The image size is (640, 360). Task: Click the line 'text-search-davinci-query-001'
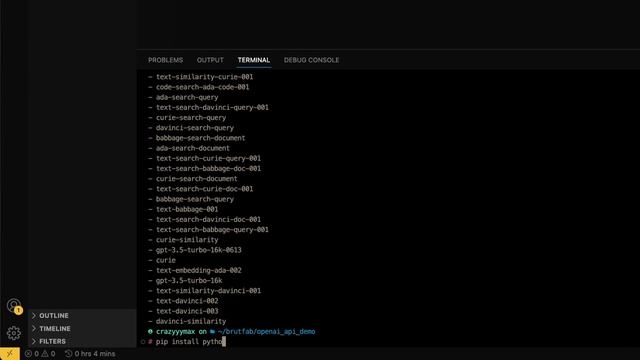(x=212, y=107)
